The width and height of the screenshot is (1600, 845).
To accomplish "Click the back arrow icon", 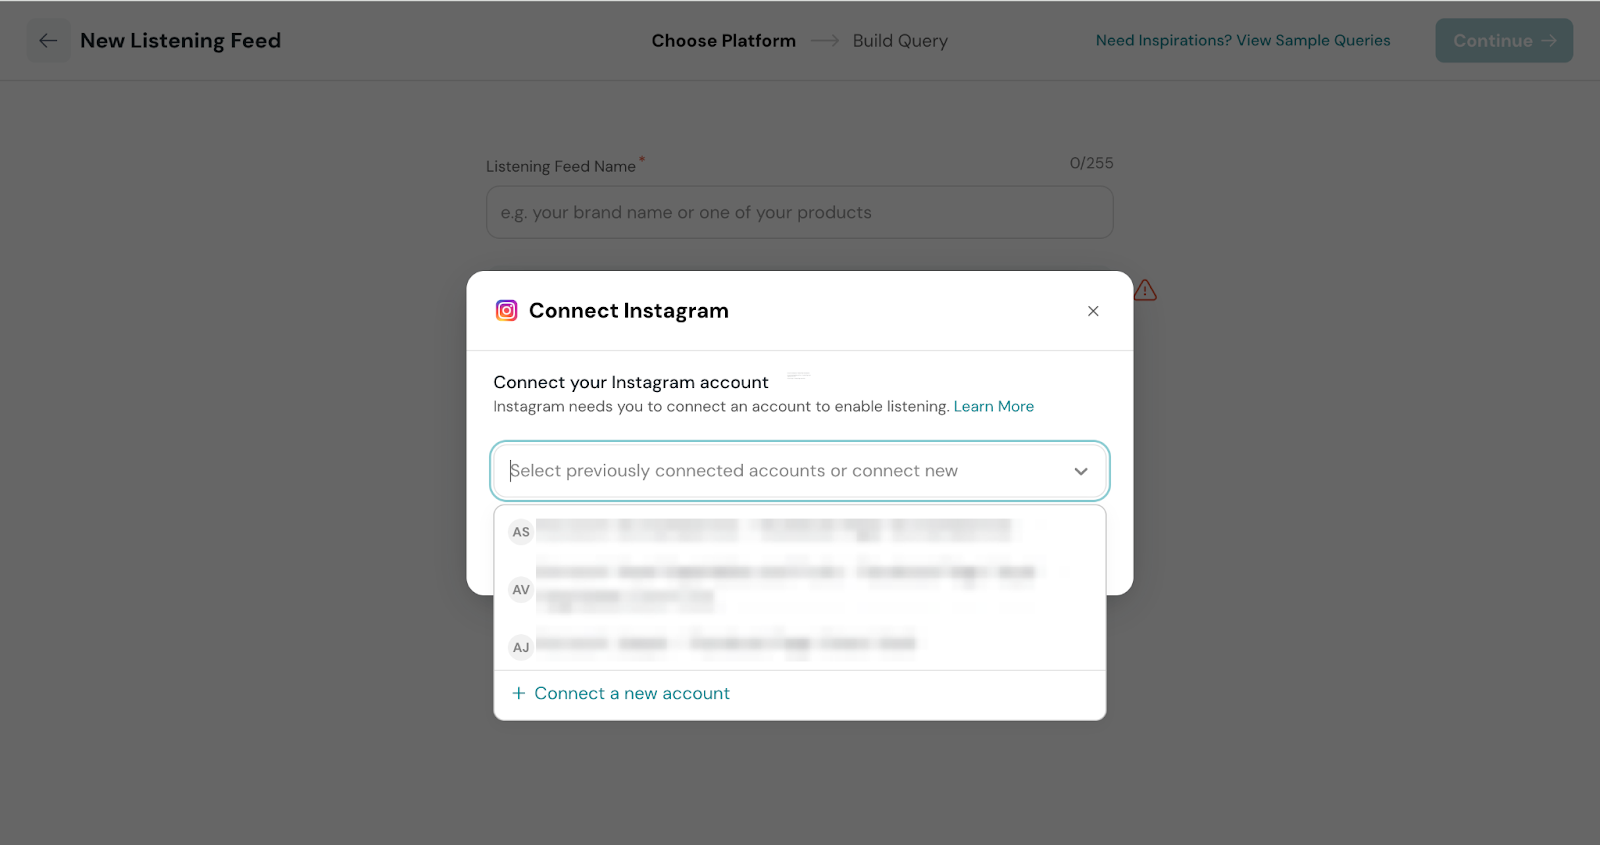I will (x=48, y=41).
